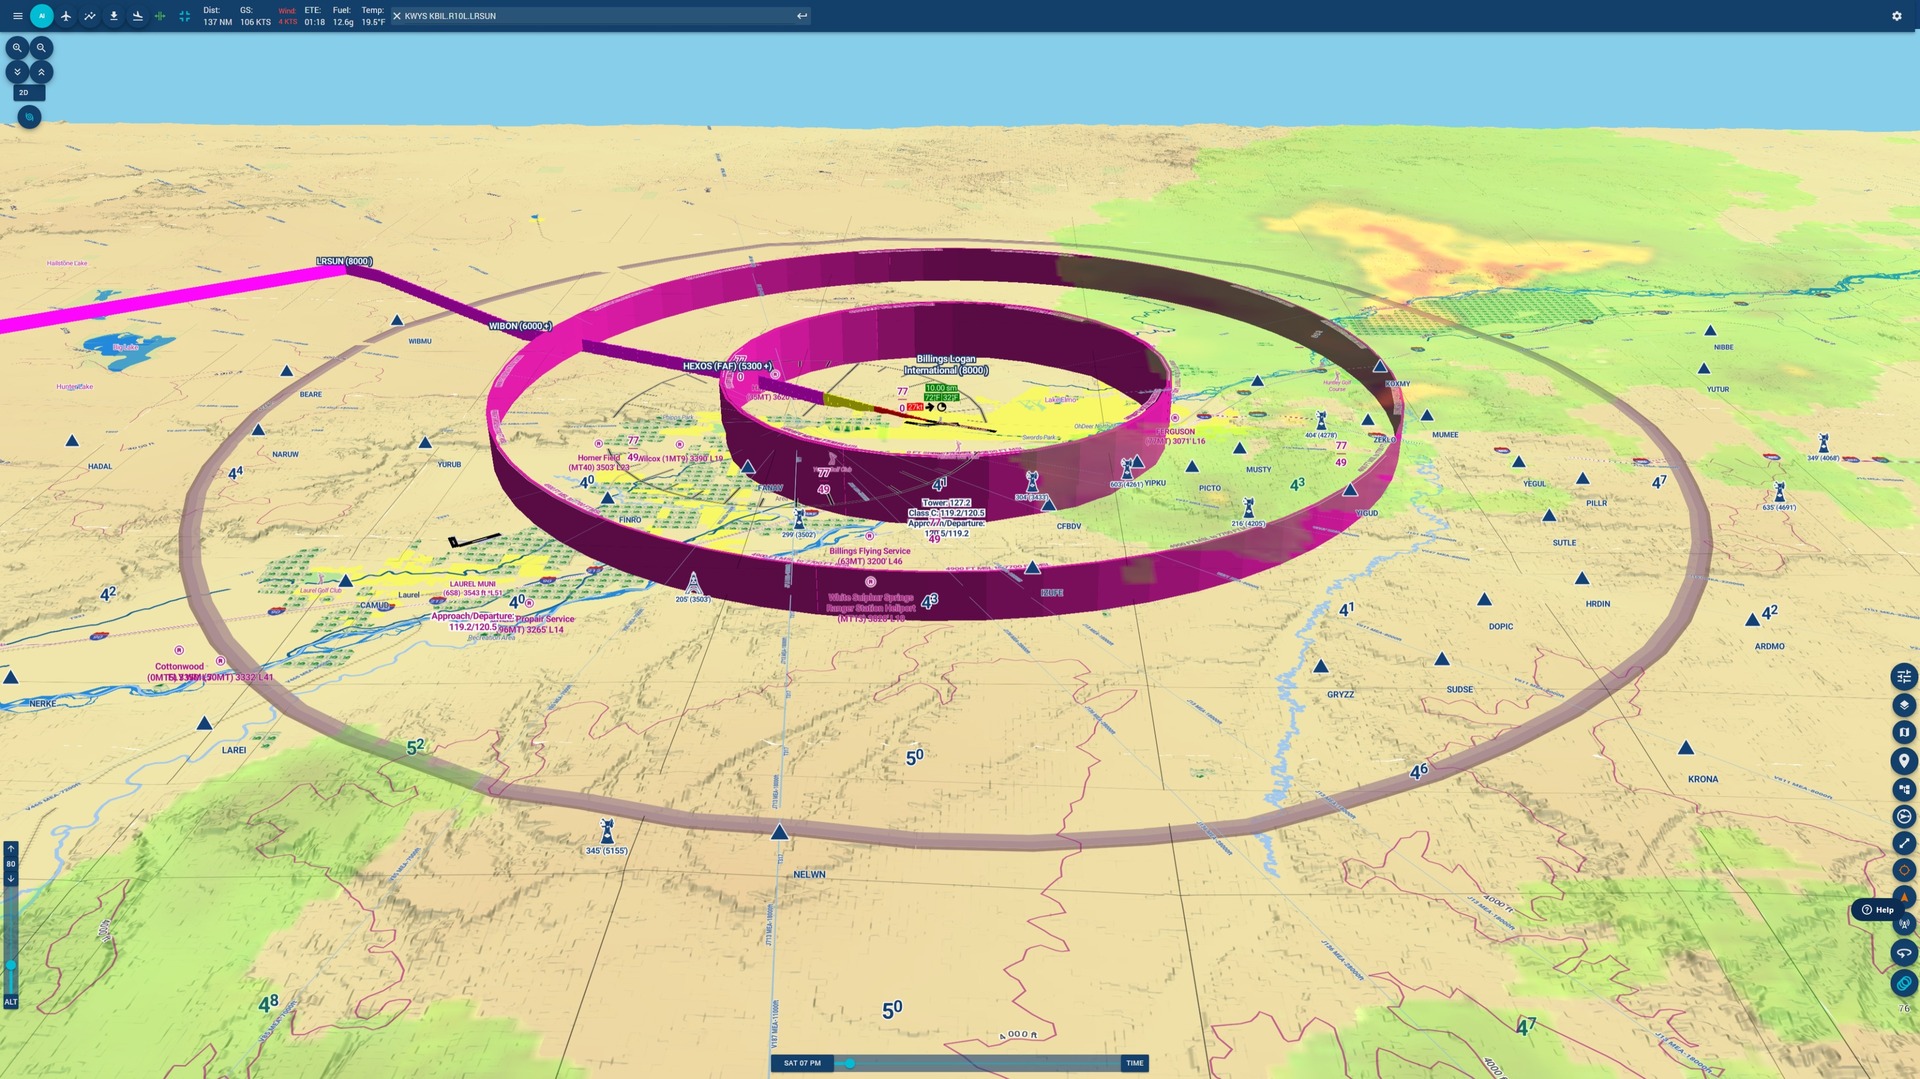
Task: Click the time slider handle
Action: 849,1063
